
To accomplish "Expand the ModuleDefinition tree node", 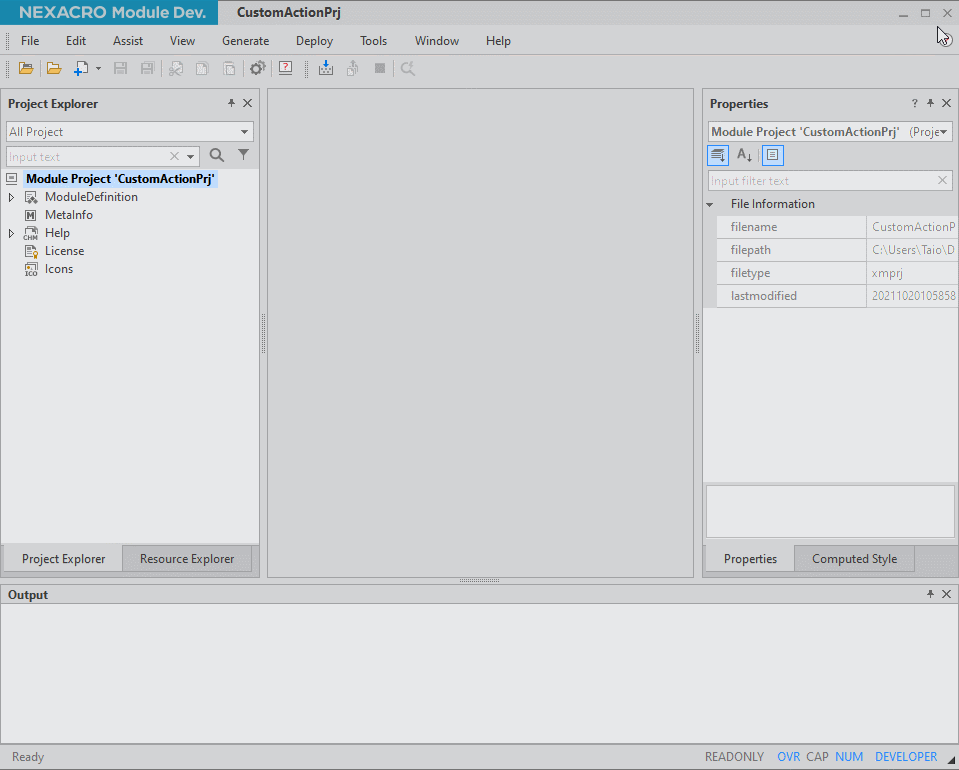I will tap(12, 197).
